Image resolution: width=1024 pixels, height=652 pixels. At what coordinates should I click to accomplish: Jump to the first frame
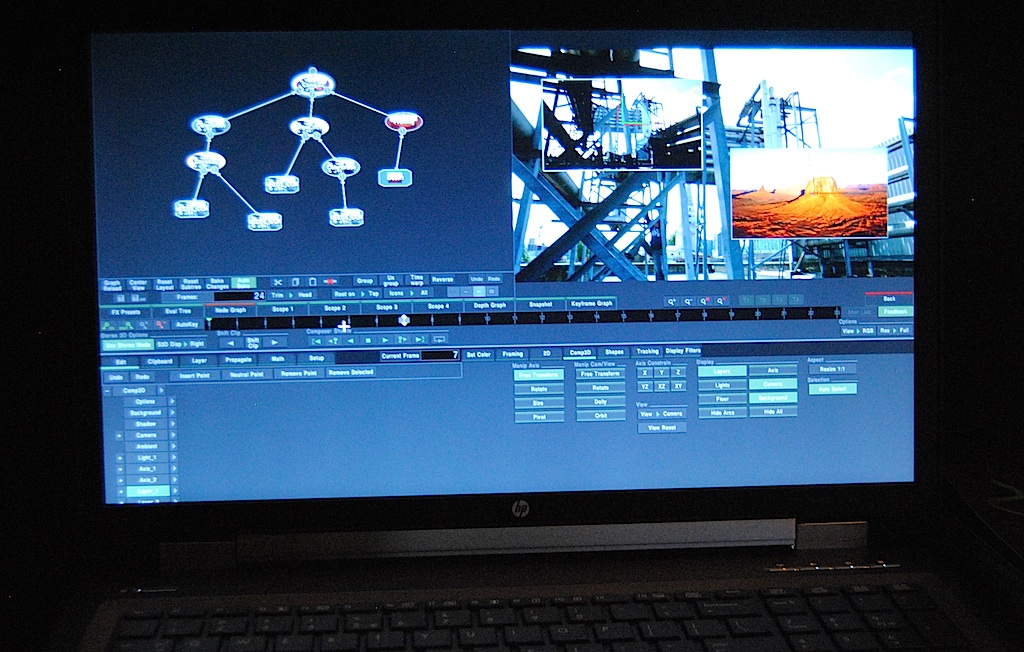click(x=316, y=340)
